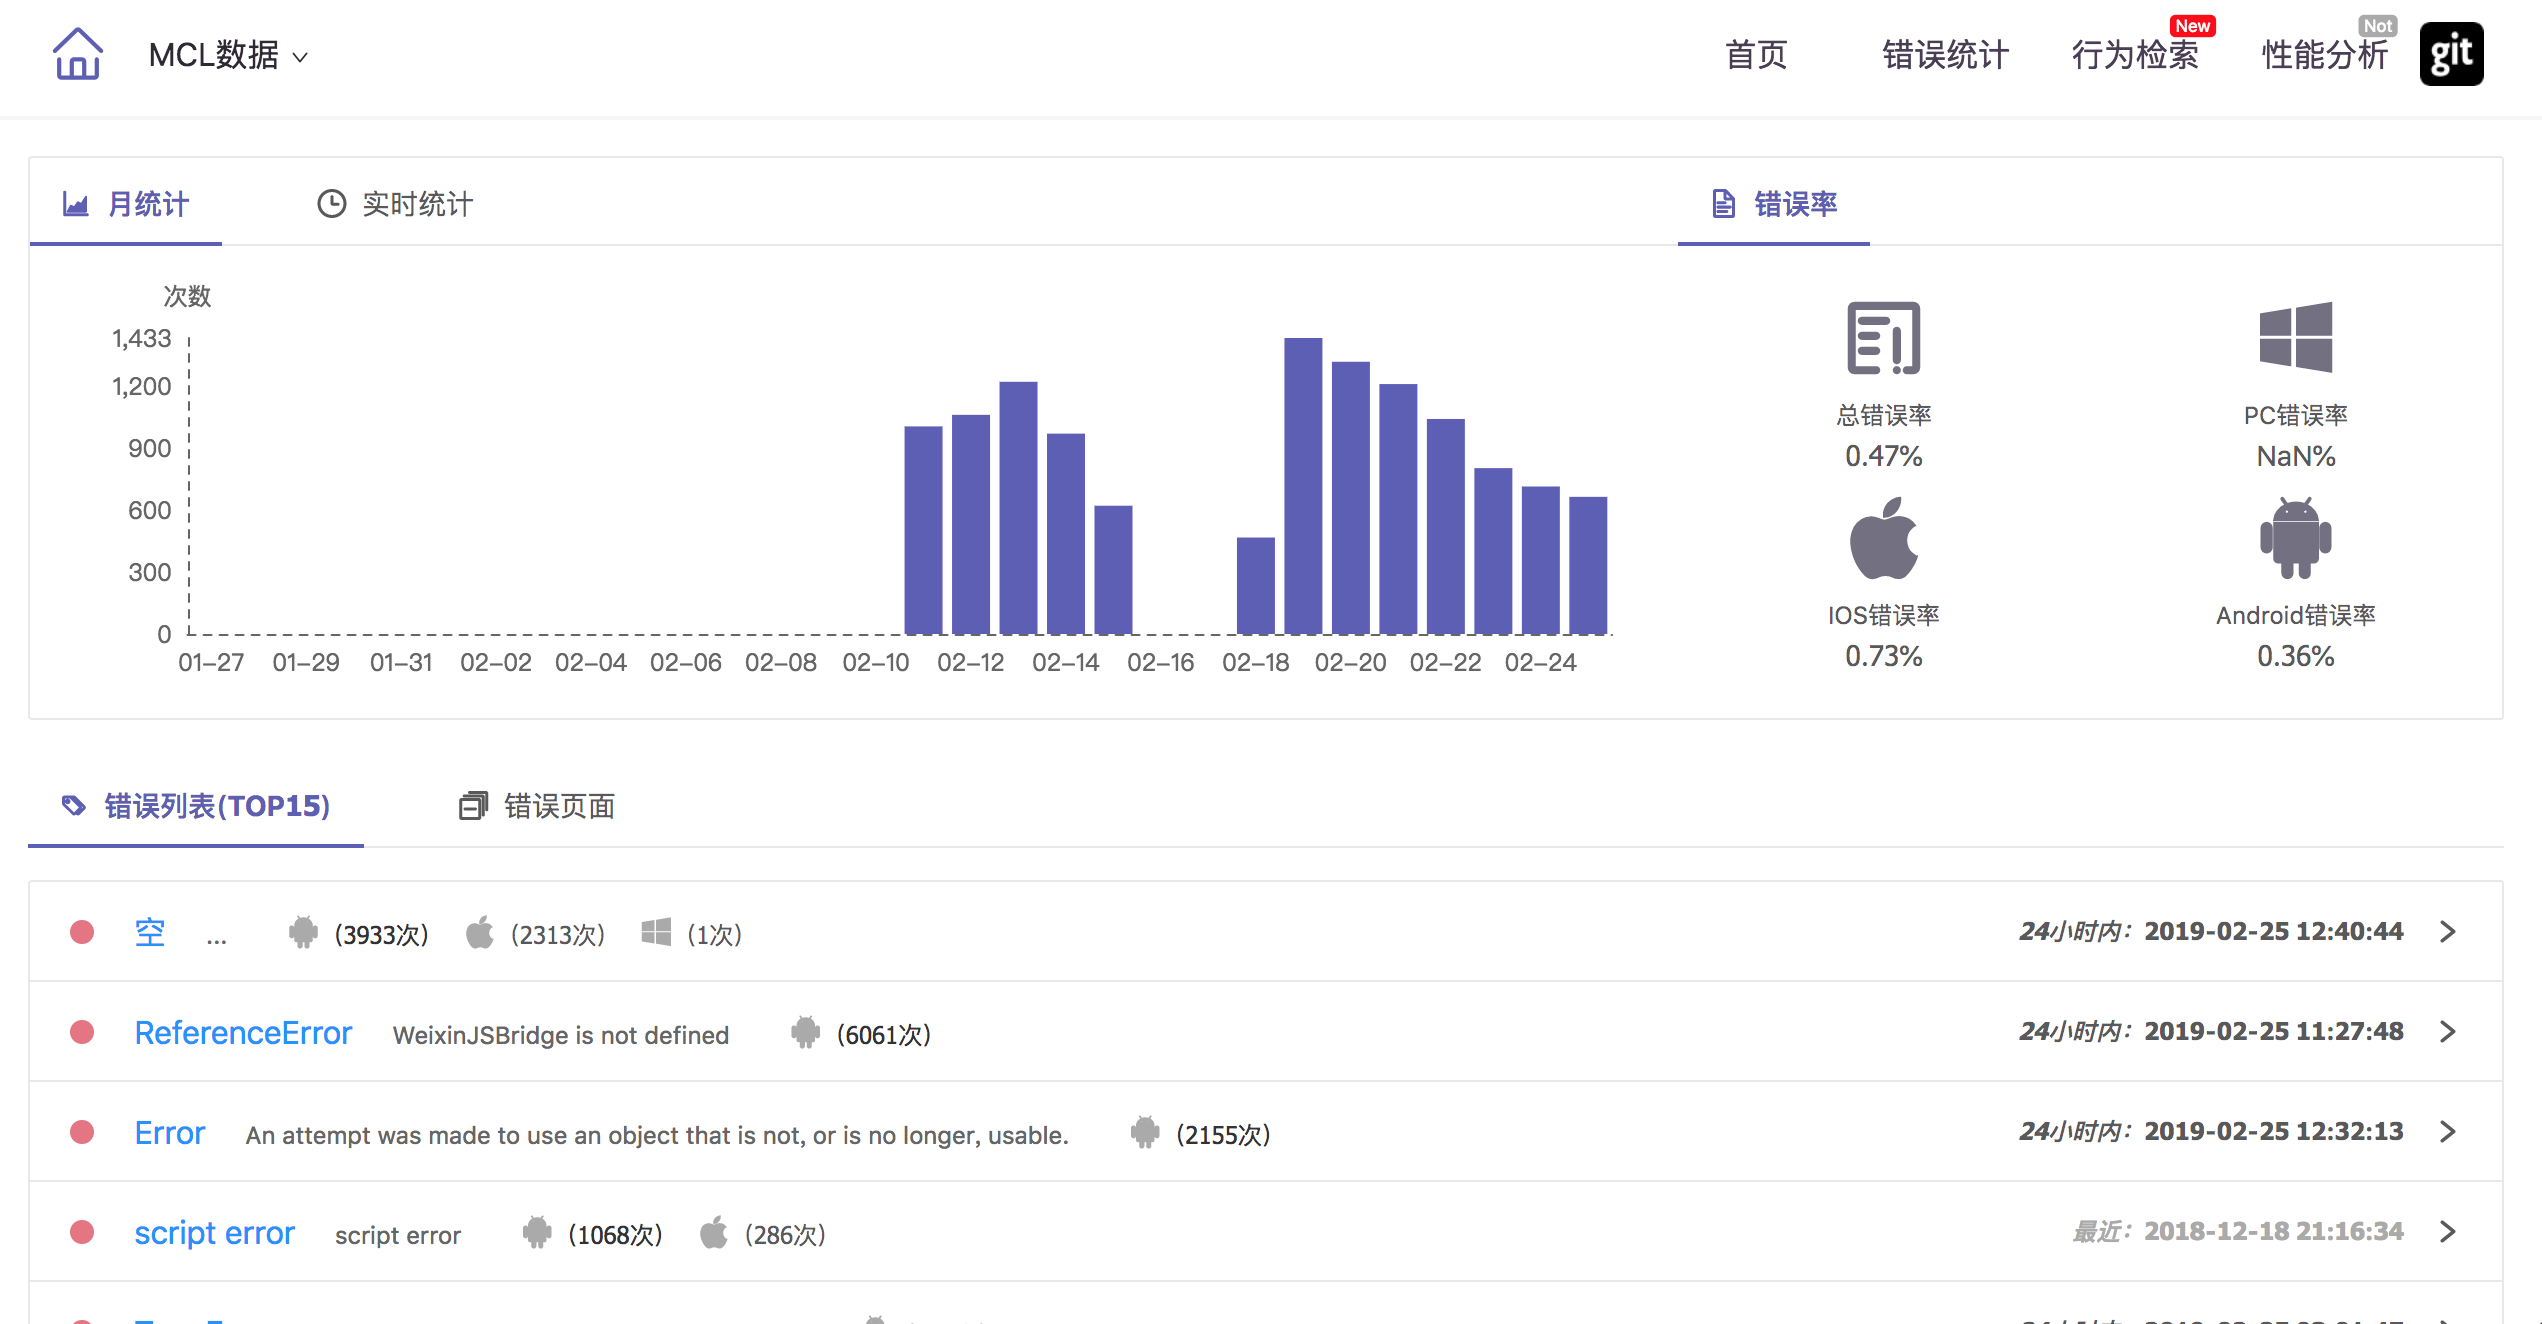Image resolution: width=2542 pixels, height=1324 pixels.
Task: Click the Apple icon next to 2313次
Action: pyautogui.click(x=481, y=931)
